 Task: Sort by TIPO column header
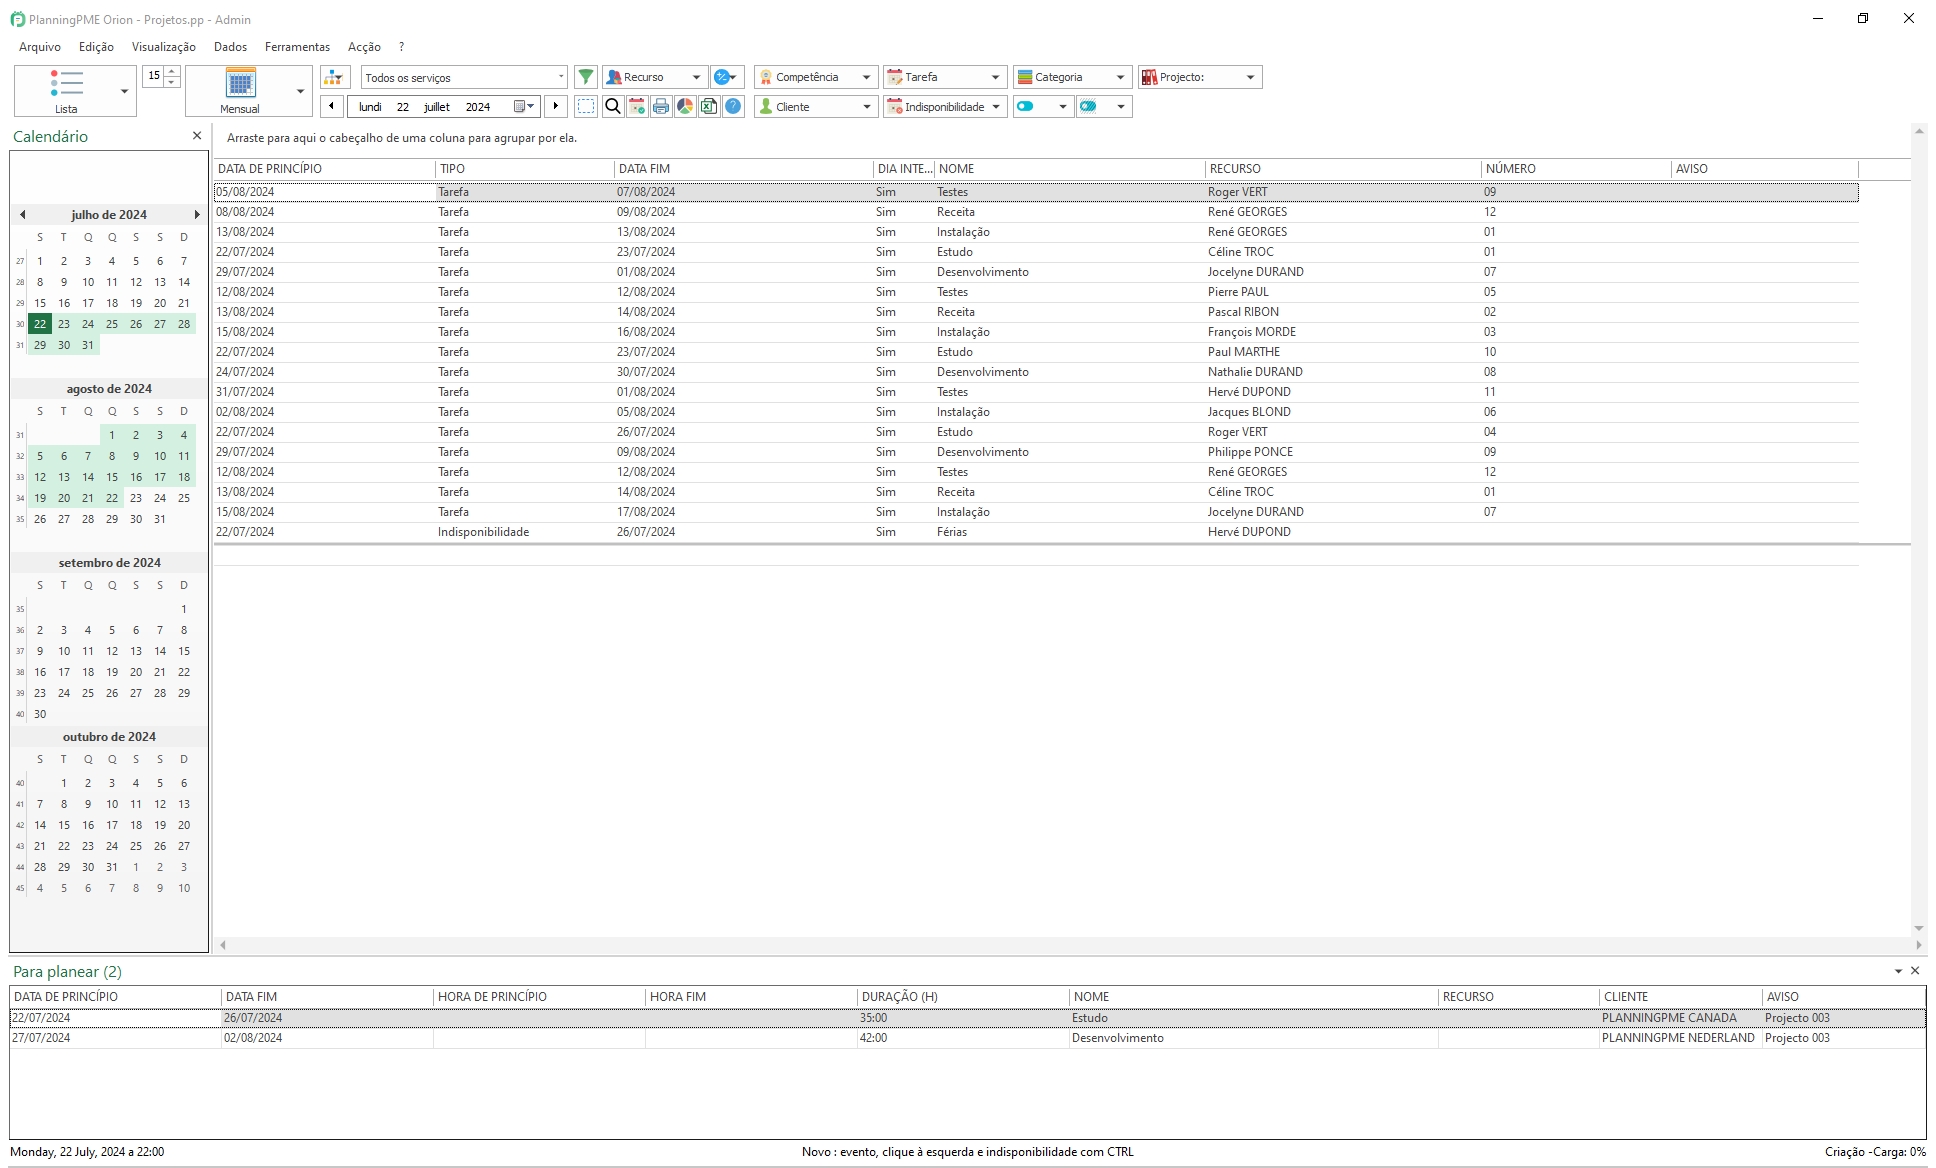pyautogui.click(x=525, y=169)
